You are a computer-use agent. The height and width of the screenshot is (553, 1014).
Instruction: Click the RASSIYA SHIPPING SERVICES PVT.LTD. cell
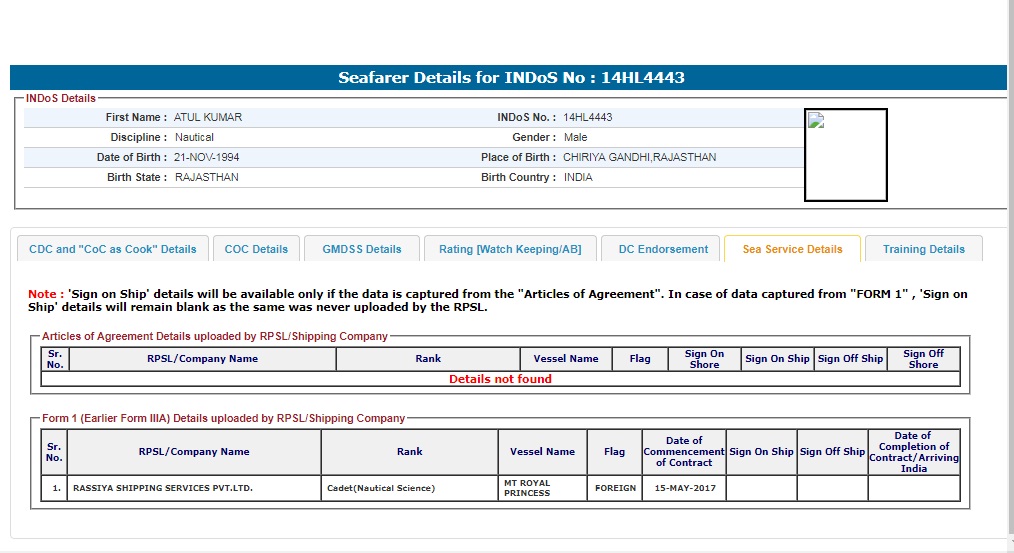[162, 488]
